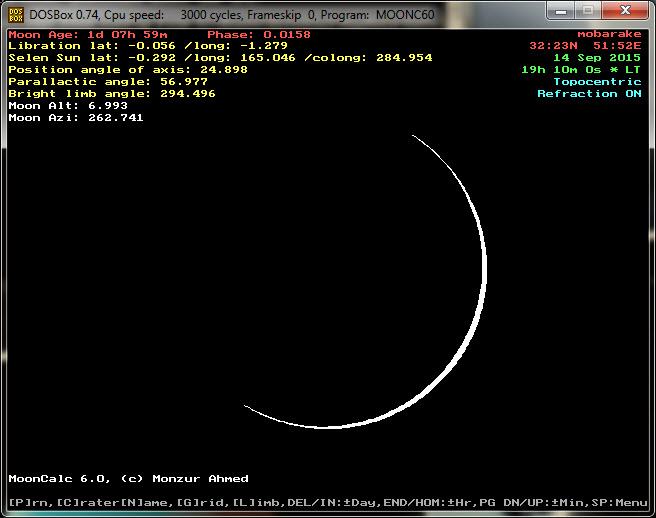Click 'Position angle of axis: 24.898'
The height and width of the screenshot is (518, 656).
[x=128, y=70]
